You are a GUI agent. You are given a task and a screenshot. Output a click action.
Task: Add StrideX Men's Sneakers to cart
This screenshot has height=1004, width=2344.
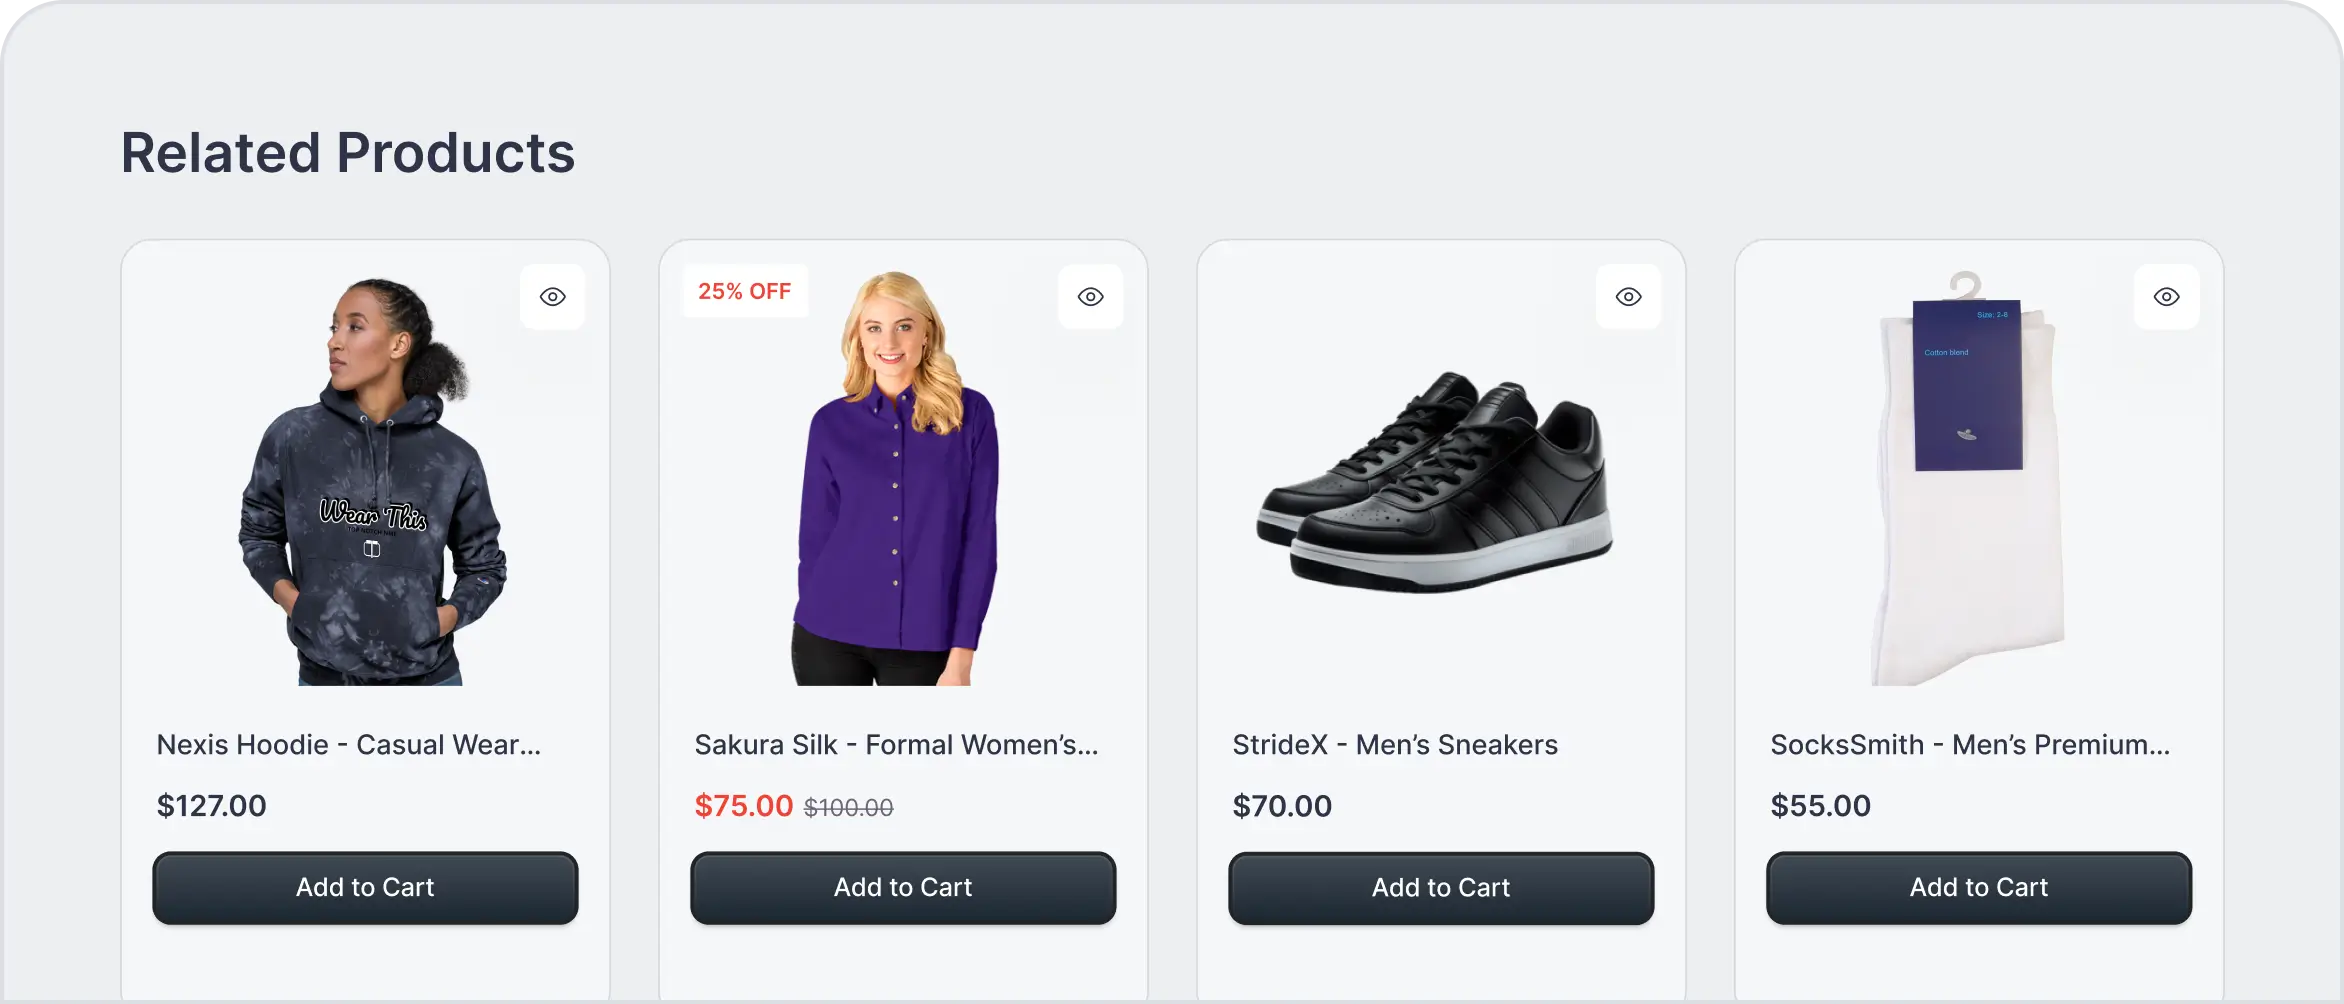(1441, 888)
